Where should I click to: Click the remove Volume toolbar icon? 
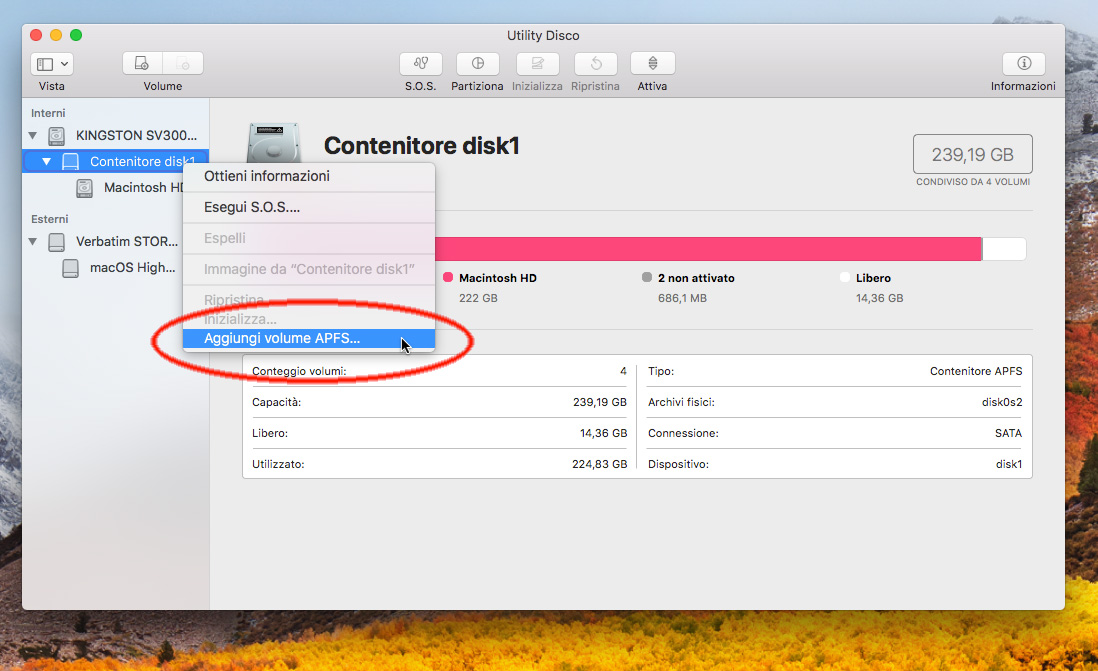(x=183, y=63)
